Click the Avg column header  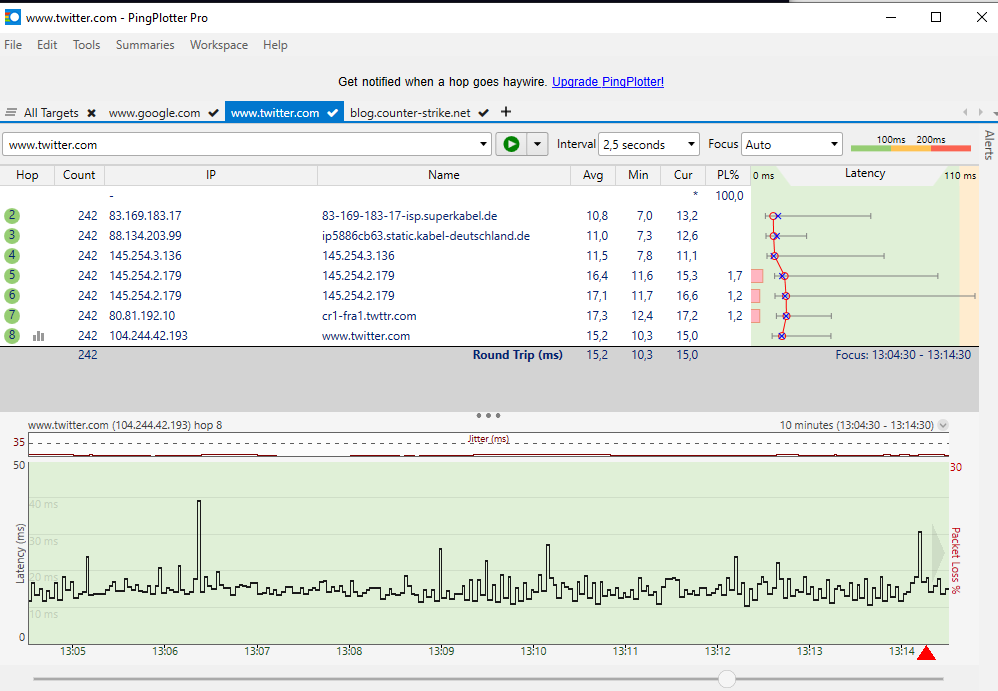click(593, 175)
